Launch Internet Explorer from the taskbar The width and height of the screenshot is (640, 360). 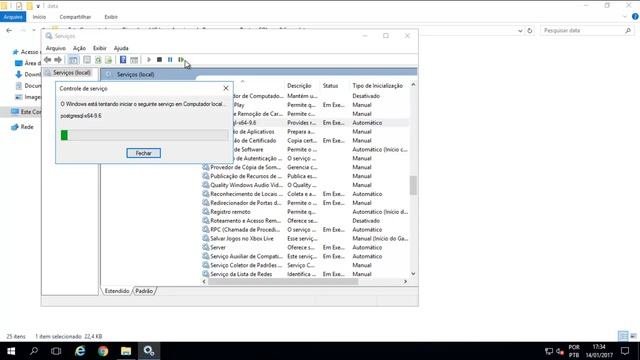click(x=80, y=351)
